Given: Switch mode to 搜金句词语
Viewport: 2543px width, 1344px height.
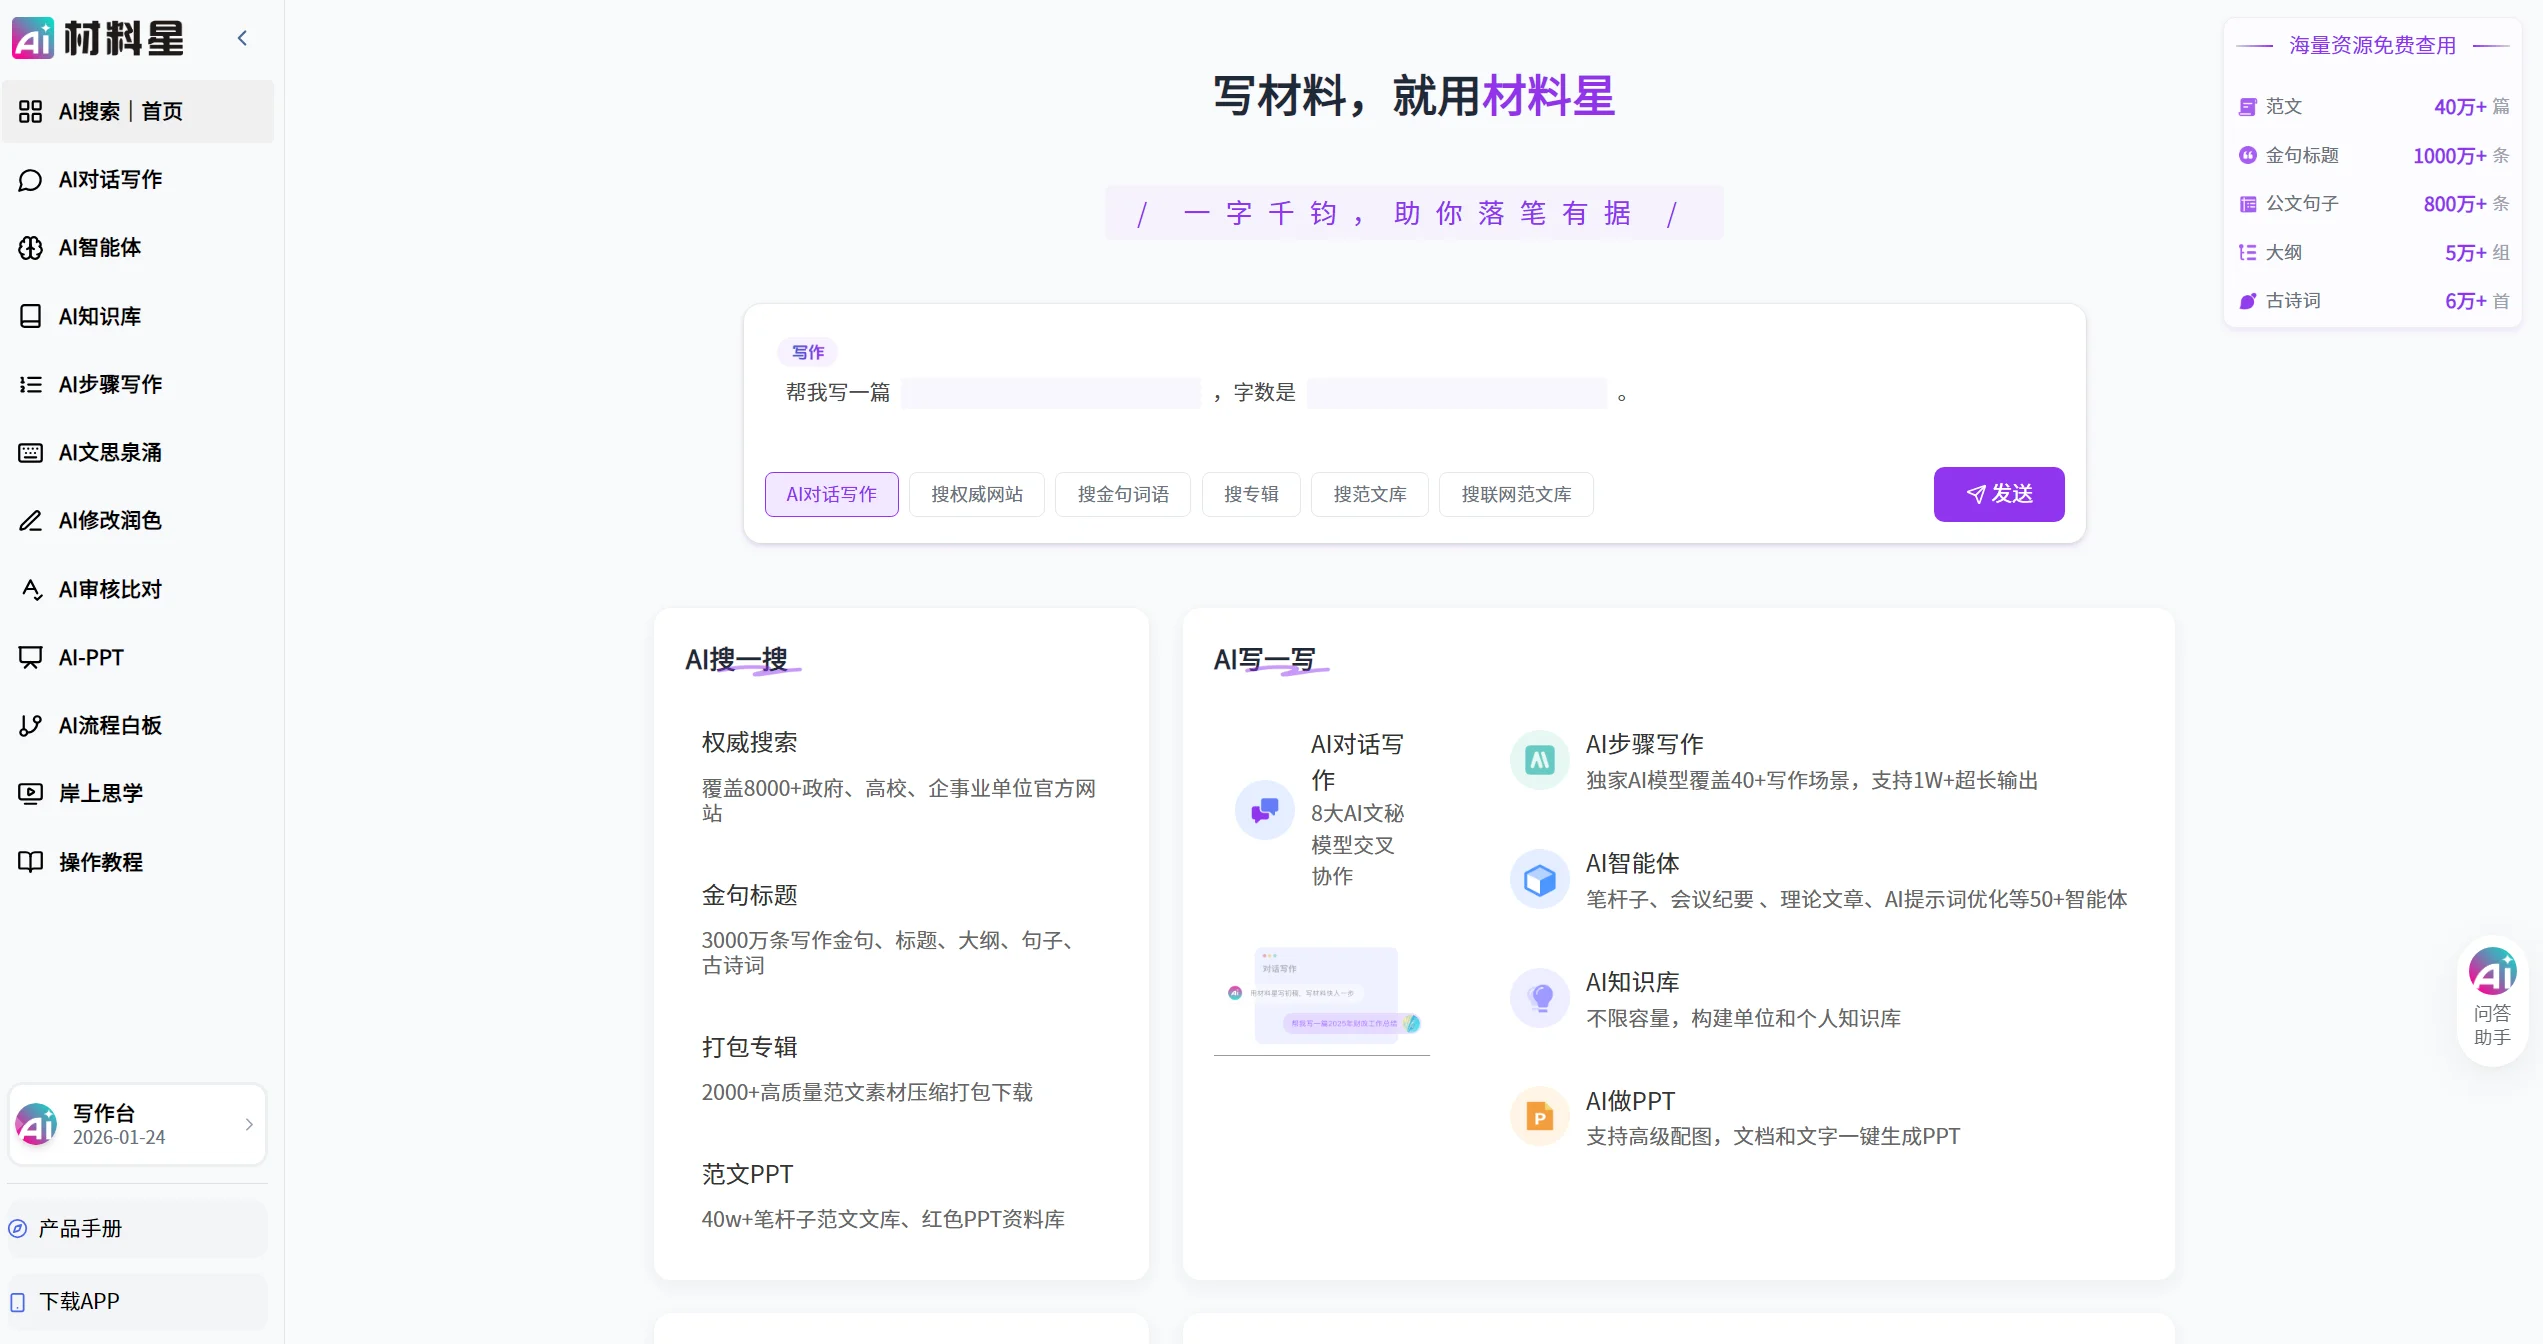Looking at the screenshot, I should point(1122,494).
